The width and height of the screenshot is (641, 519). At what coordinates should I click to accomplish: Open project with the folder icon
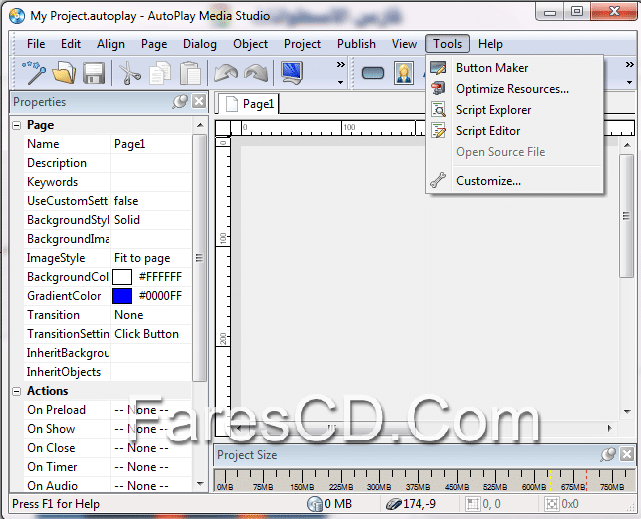[x=64, y=73]
